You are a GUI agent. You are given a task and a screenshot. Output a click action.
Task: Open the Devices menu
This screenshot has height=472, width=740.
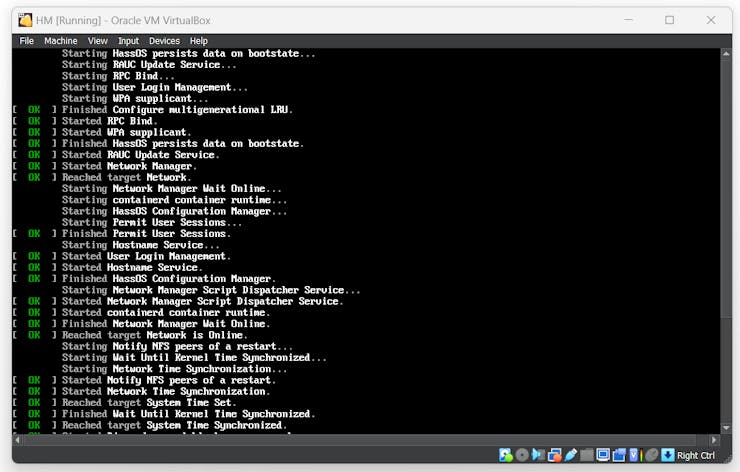pos(164,41)
